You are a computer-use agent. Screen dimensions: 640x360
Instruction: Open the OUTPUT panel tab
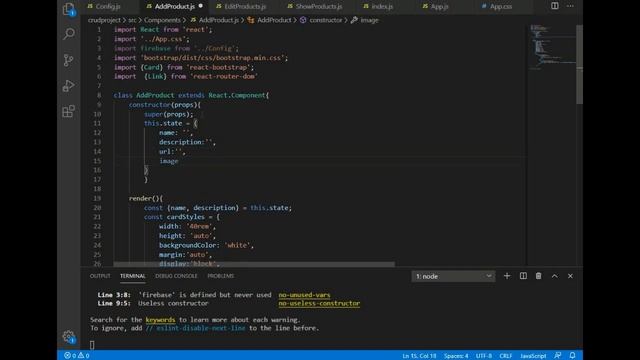[x=100, y=276]
